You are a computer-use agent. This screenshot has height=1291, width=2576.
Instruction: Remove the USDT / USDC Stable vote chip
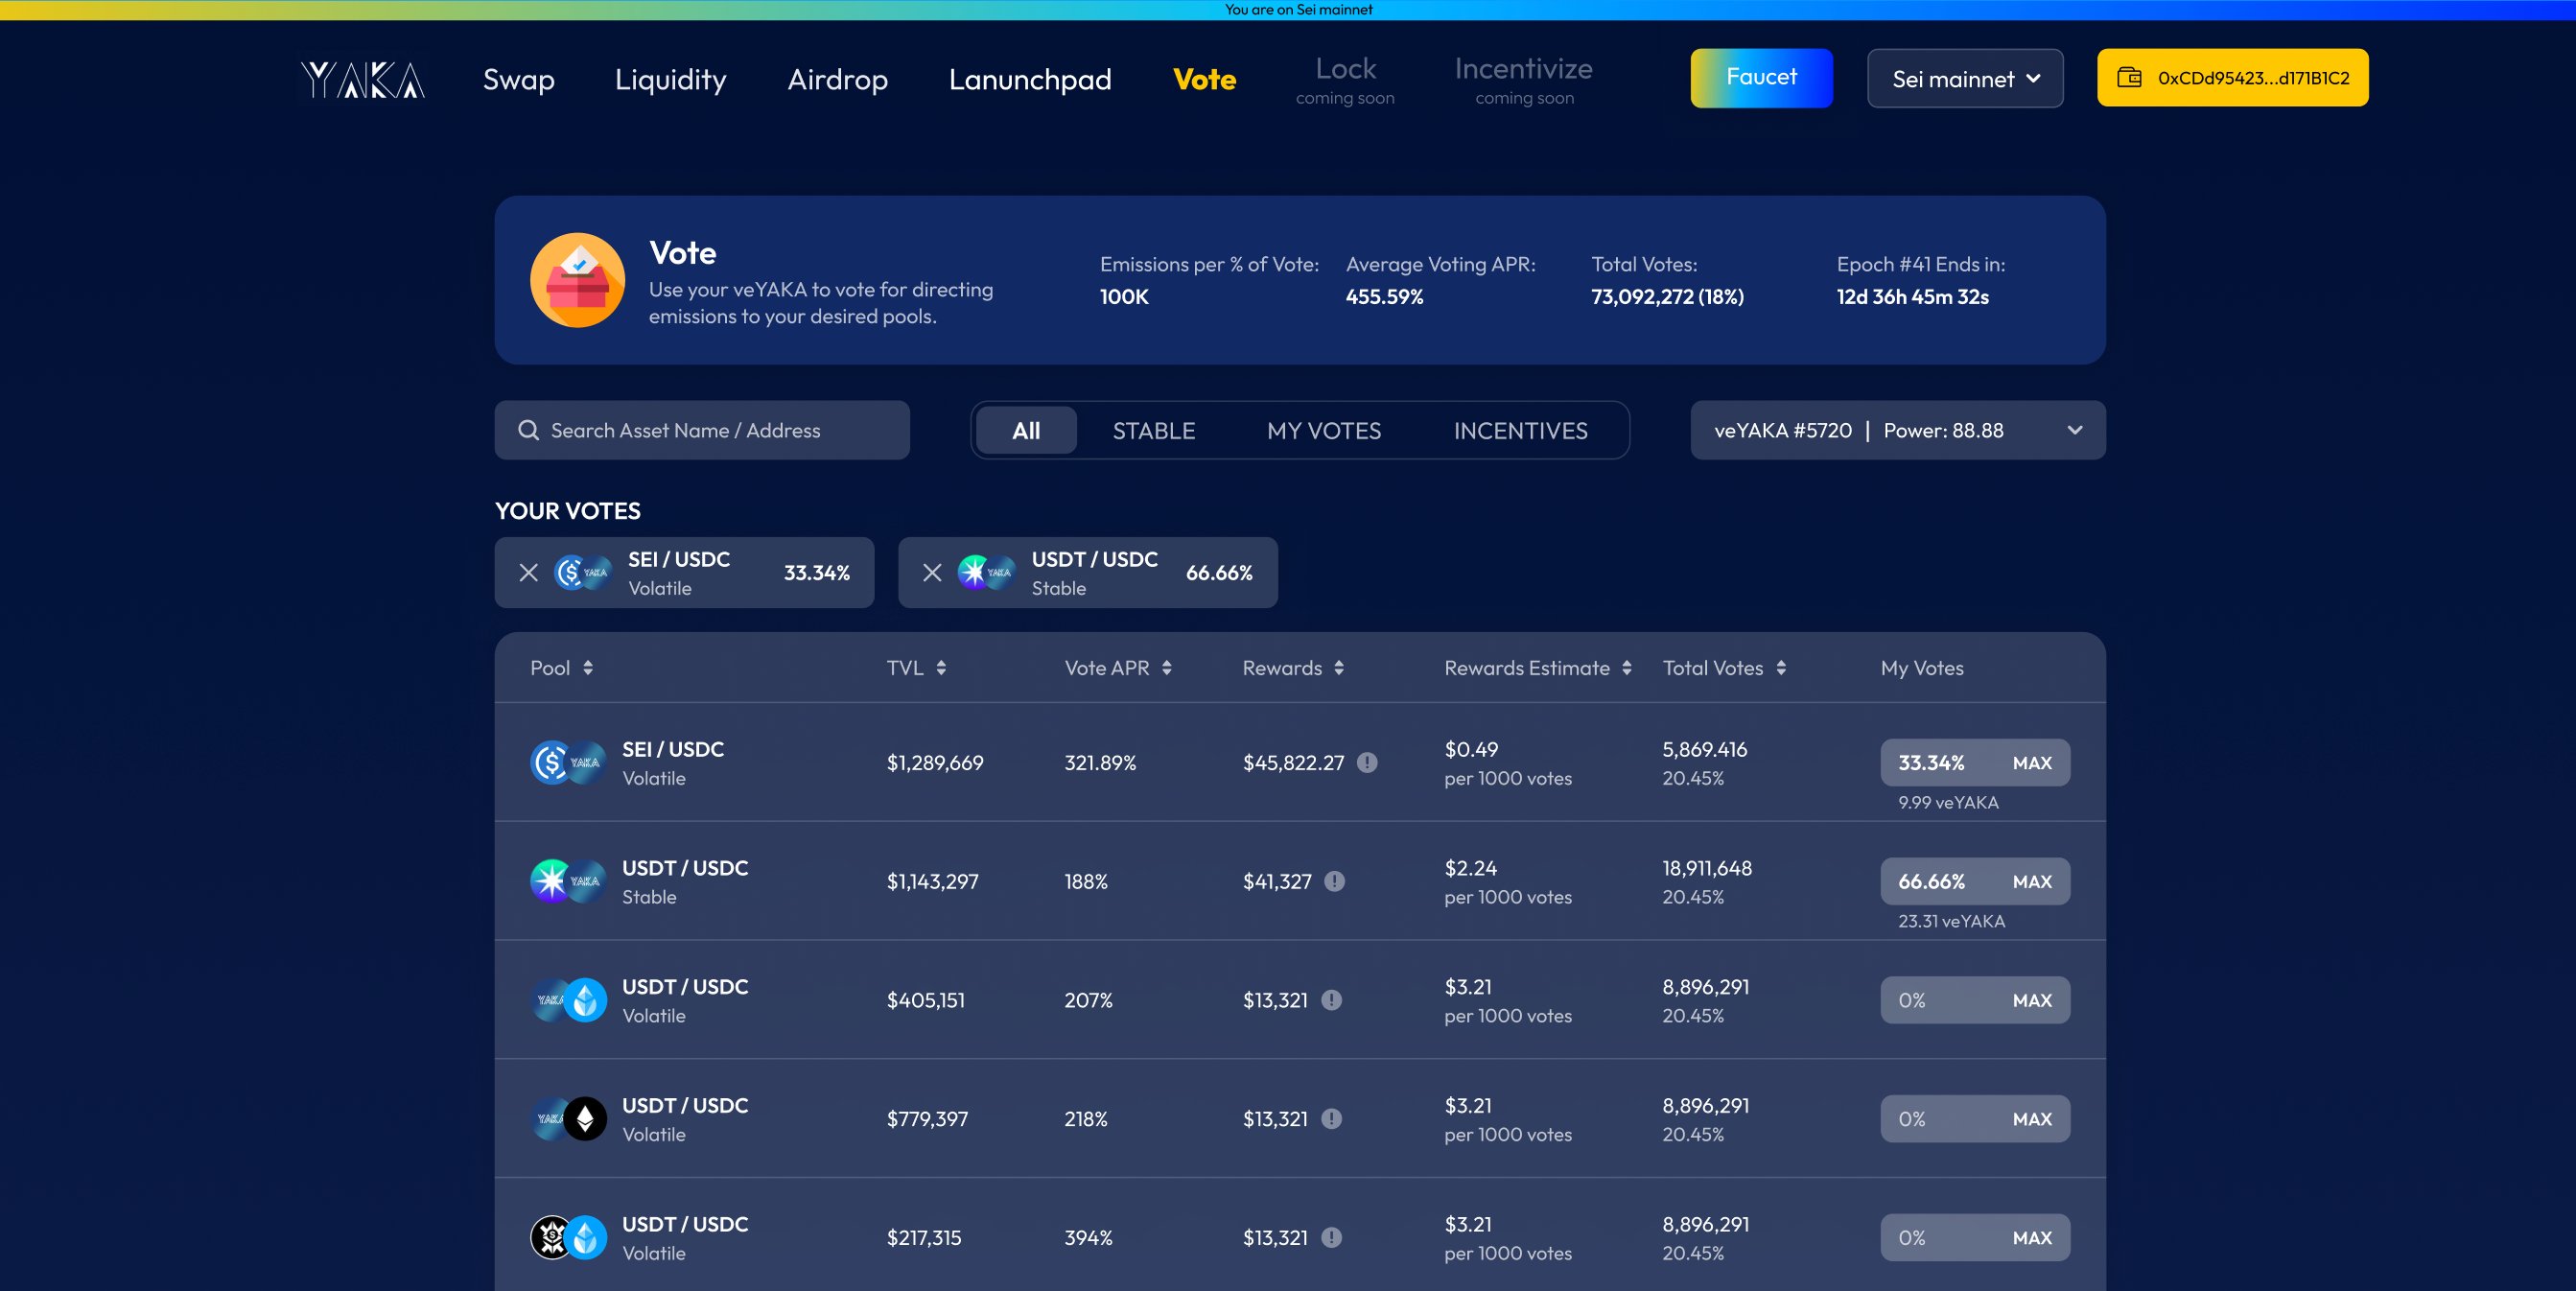932,572
